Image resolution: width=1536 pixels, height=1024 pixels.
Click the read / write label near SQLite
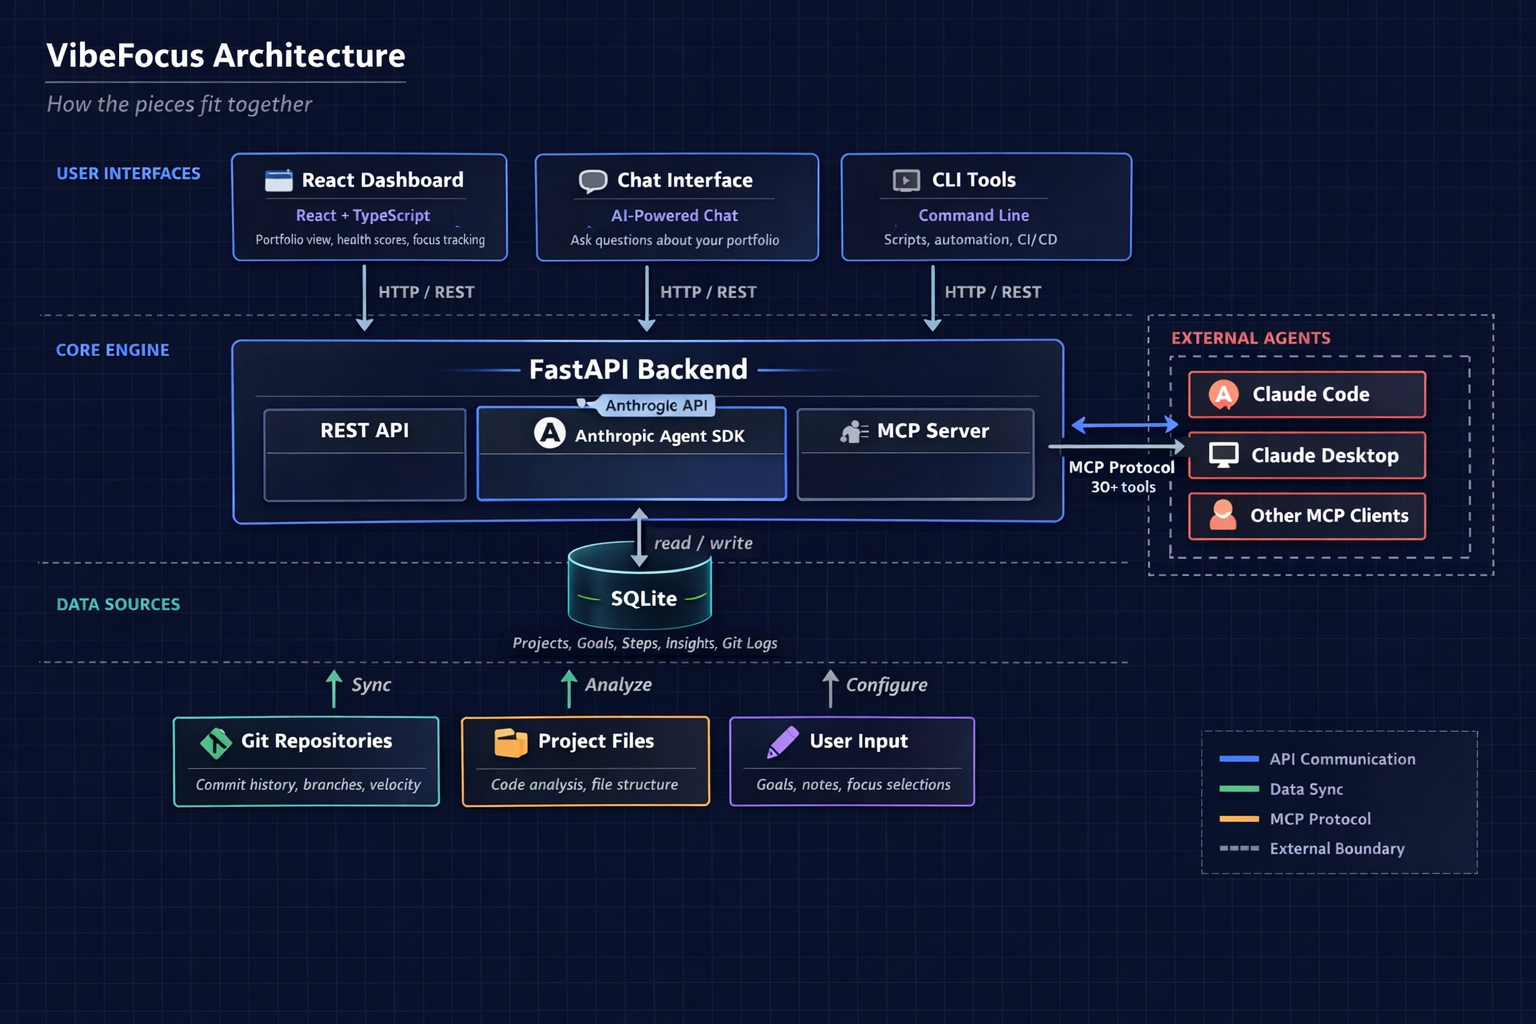[x=703, y=542]
